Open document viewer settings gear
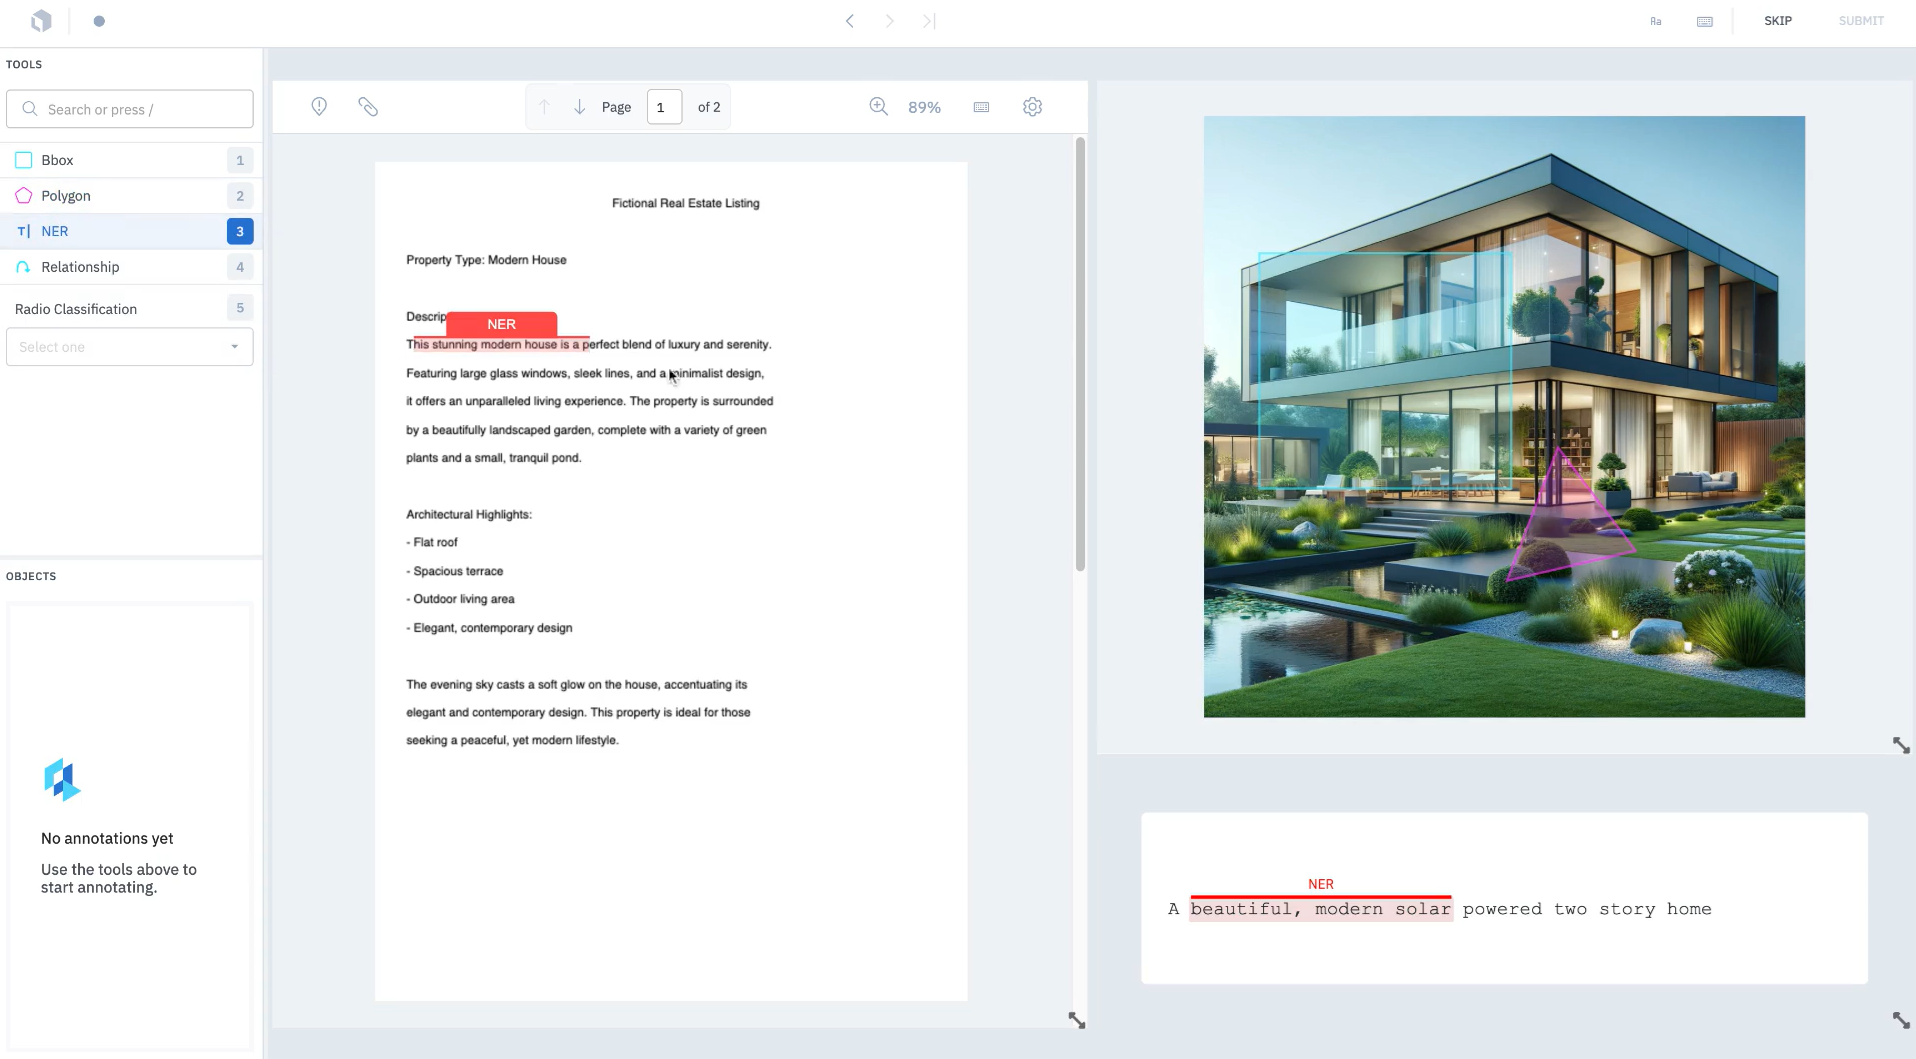Viewport: 1916px width, 1059px height. coord(1033,107)
